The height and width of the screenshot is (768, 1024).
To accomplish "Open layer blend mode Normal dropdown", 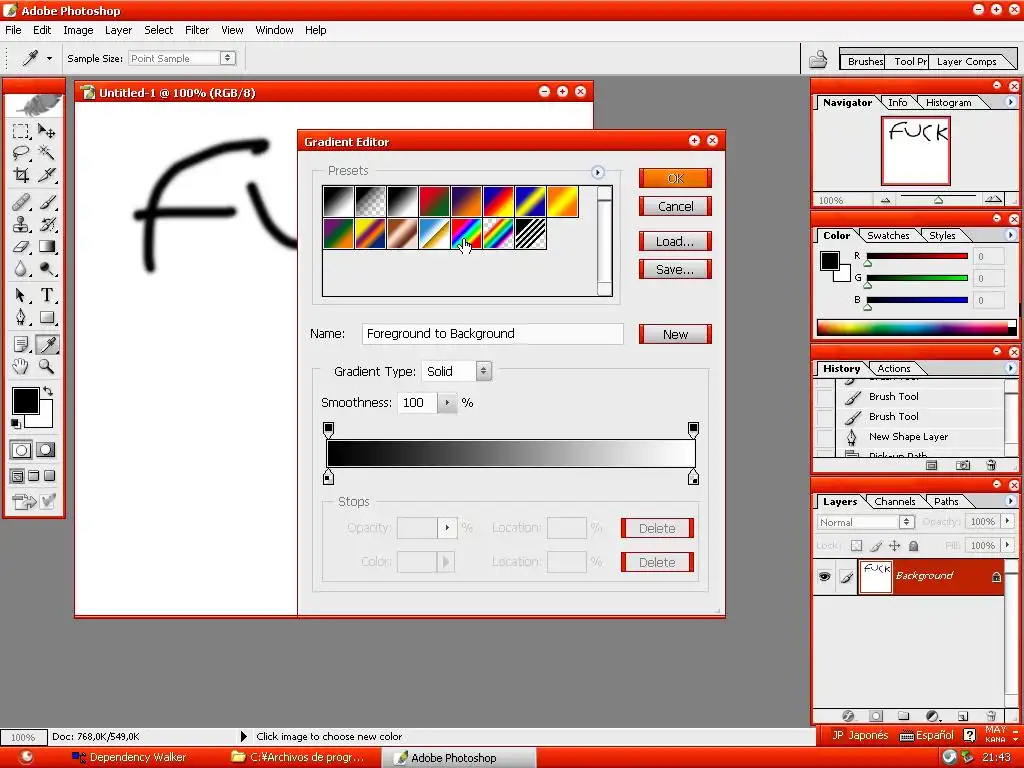I will (906, 522).
